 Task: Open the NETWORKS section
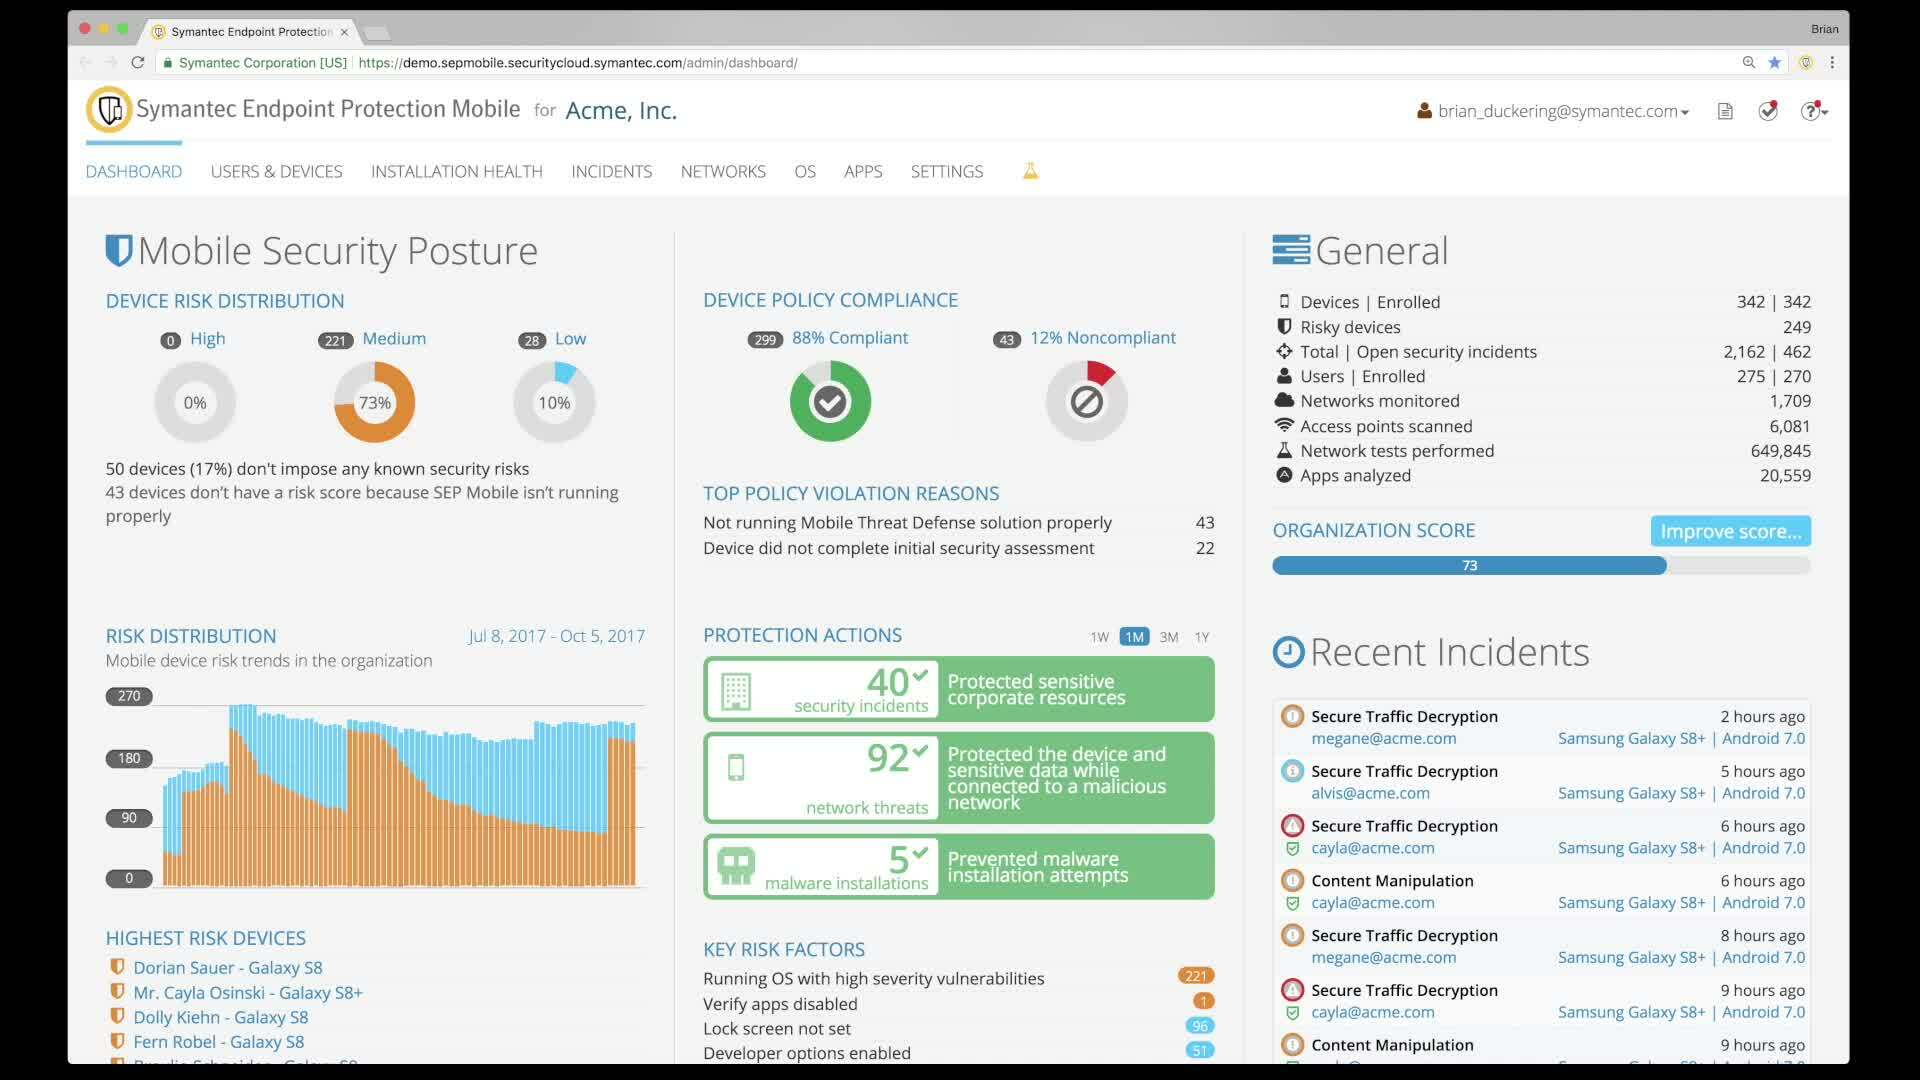coord(723,171)
